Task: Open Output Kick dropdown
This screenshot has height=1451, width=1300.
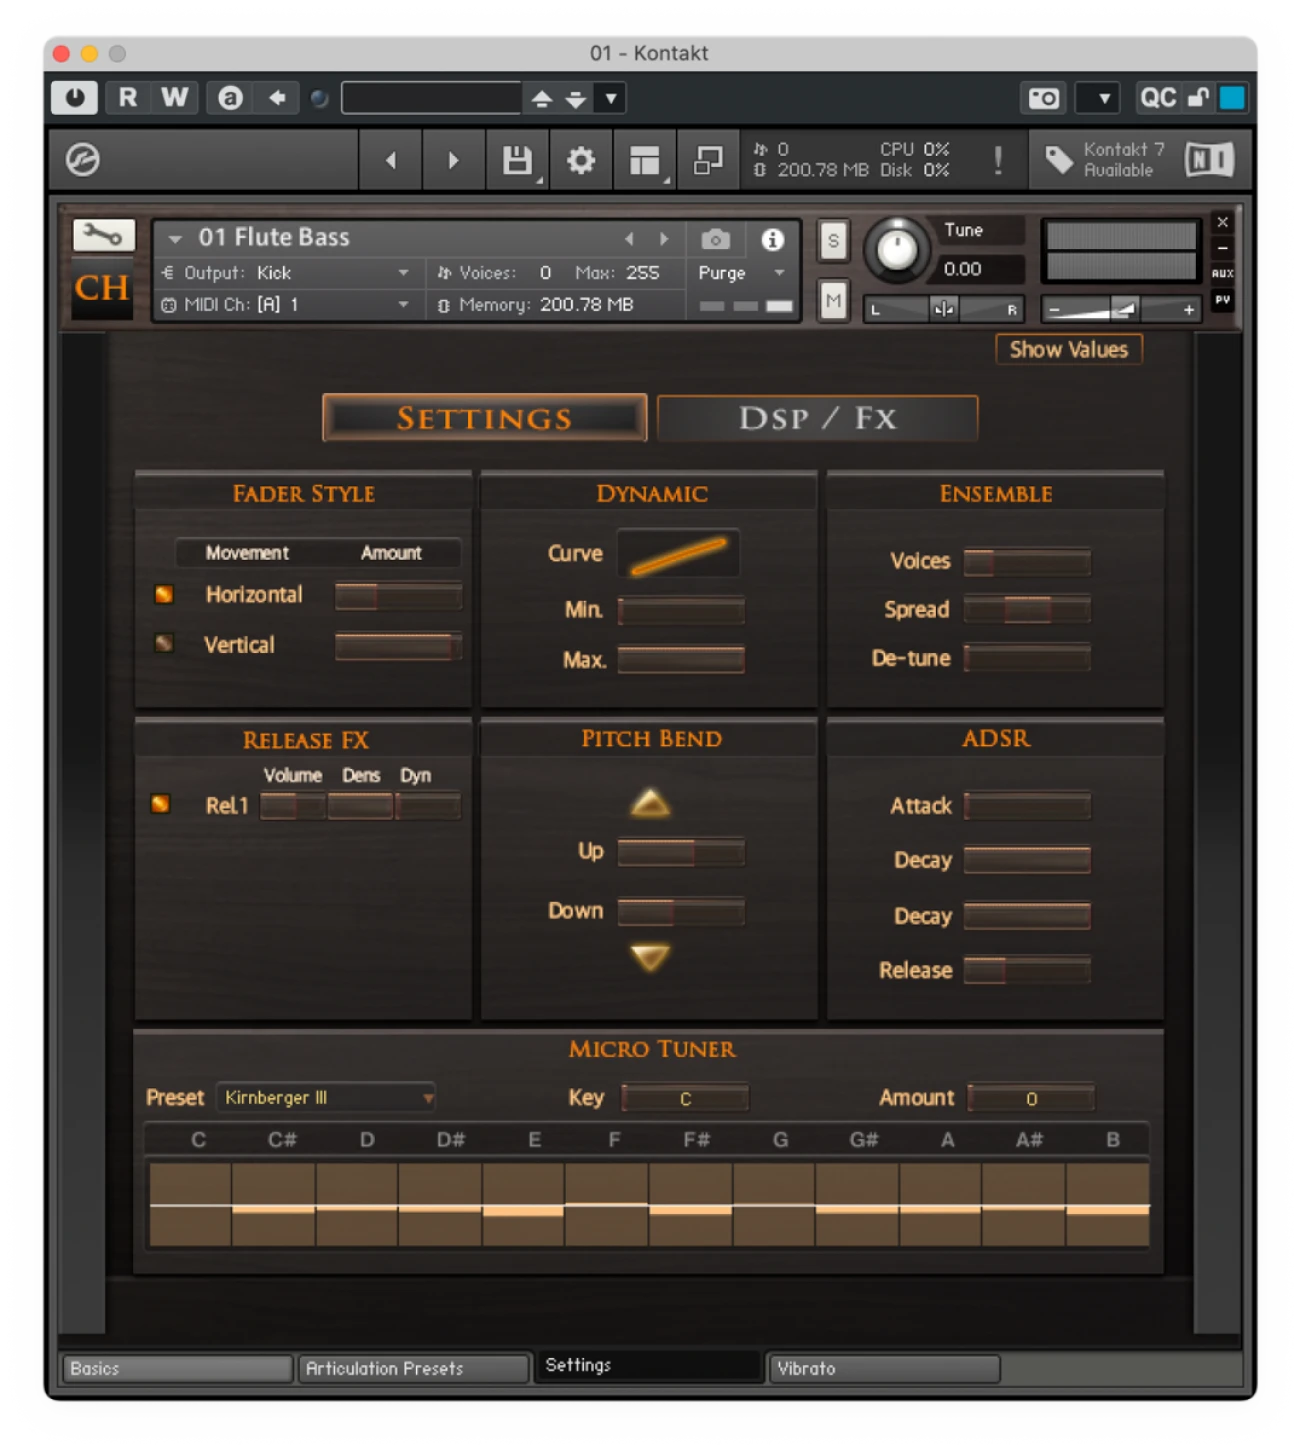Action: 287,273
